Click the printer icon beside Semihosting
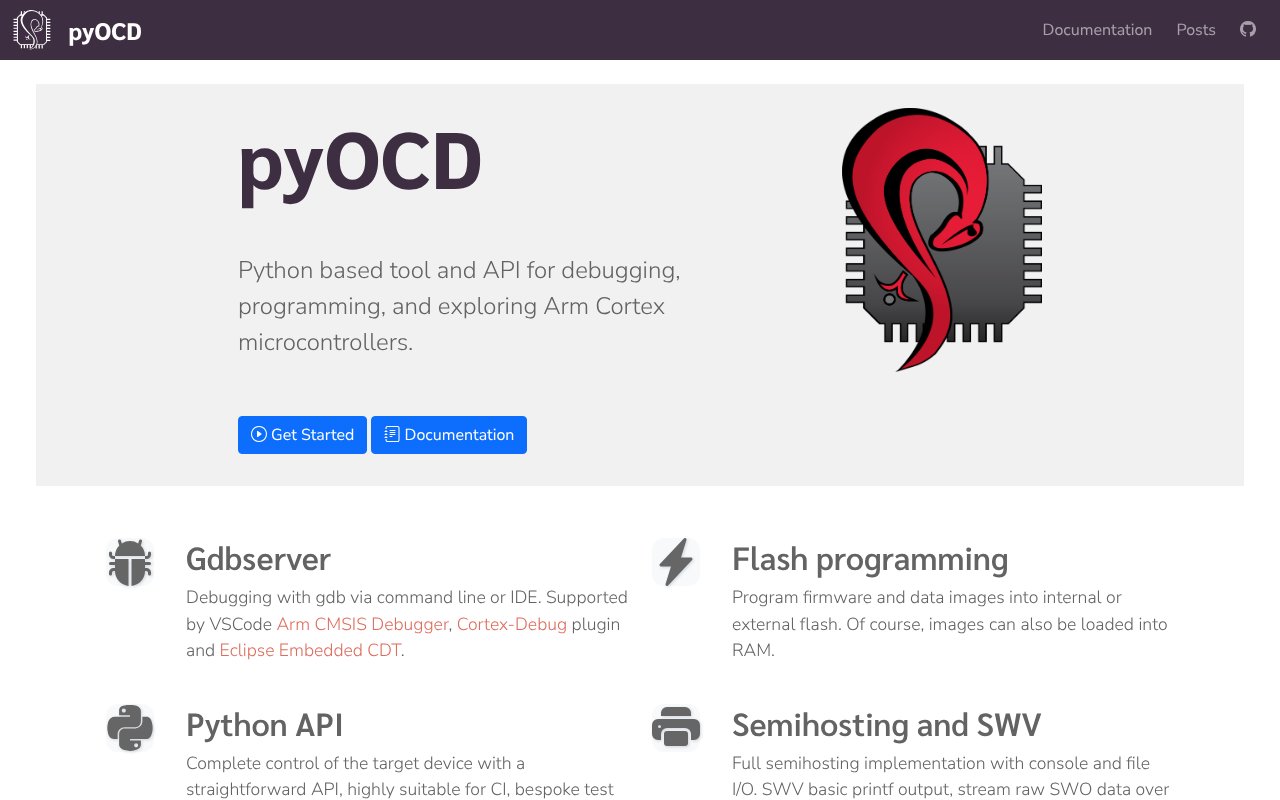Image resolution: width=1280 pixels, height=800 pixels. pyautogui.click(x=676, y=727)
